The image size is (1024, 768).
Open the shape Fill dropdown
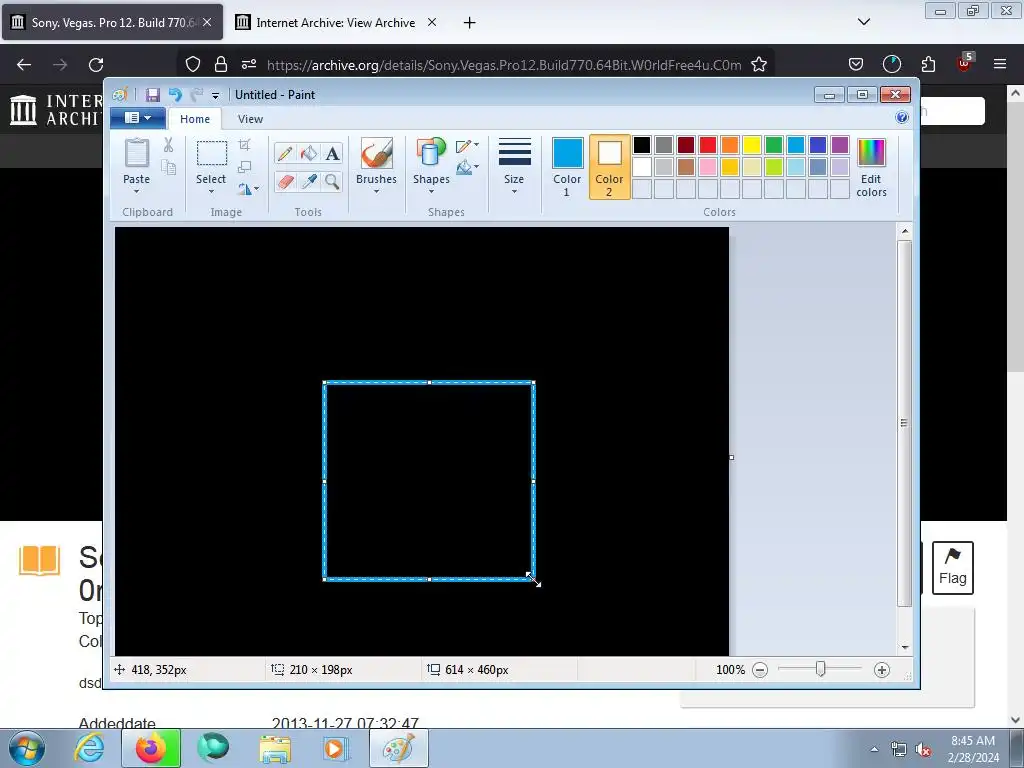click(468, 168)
